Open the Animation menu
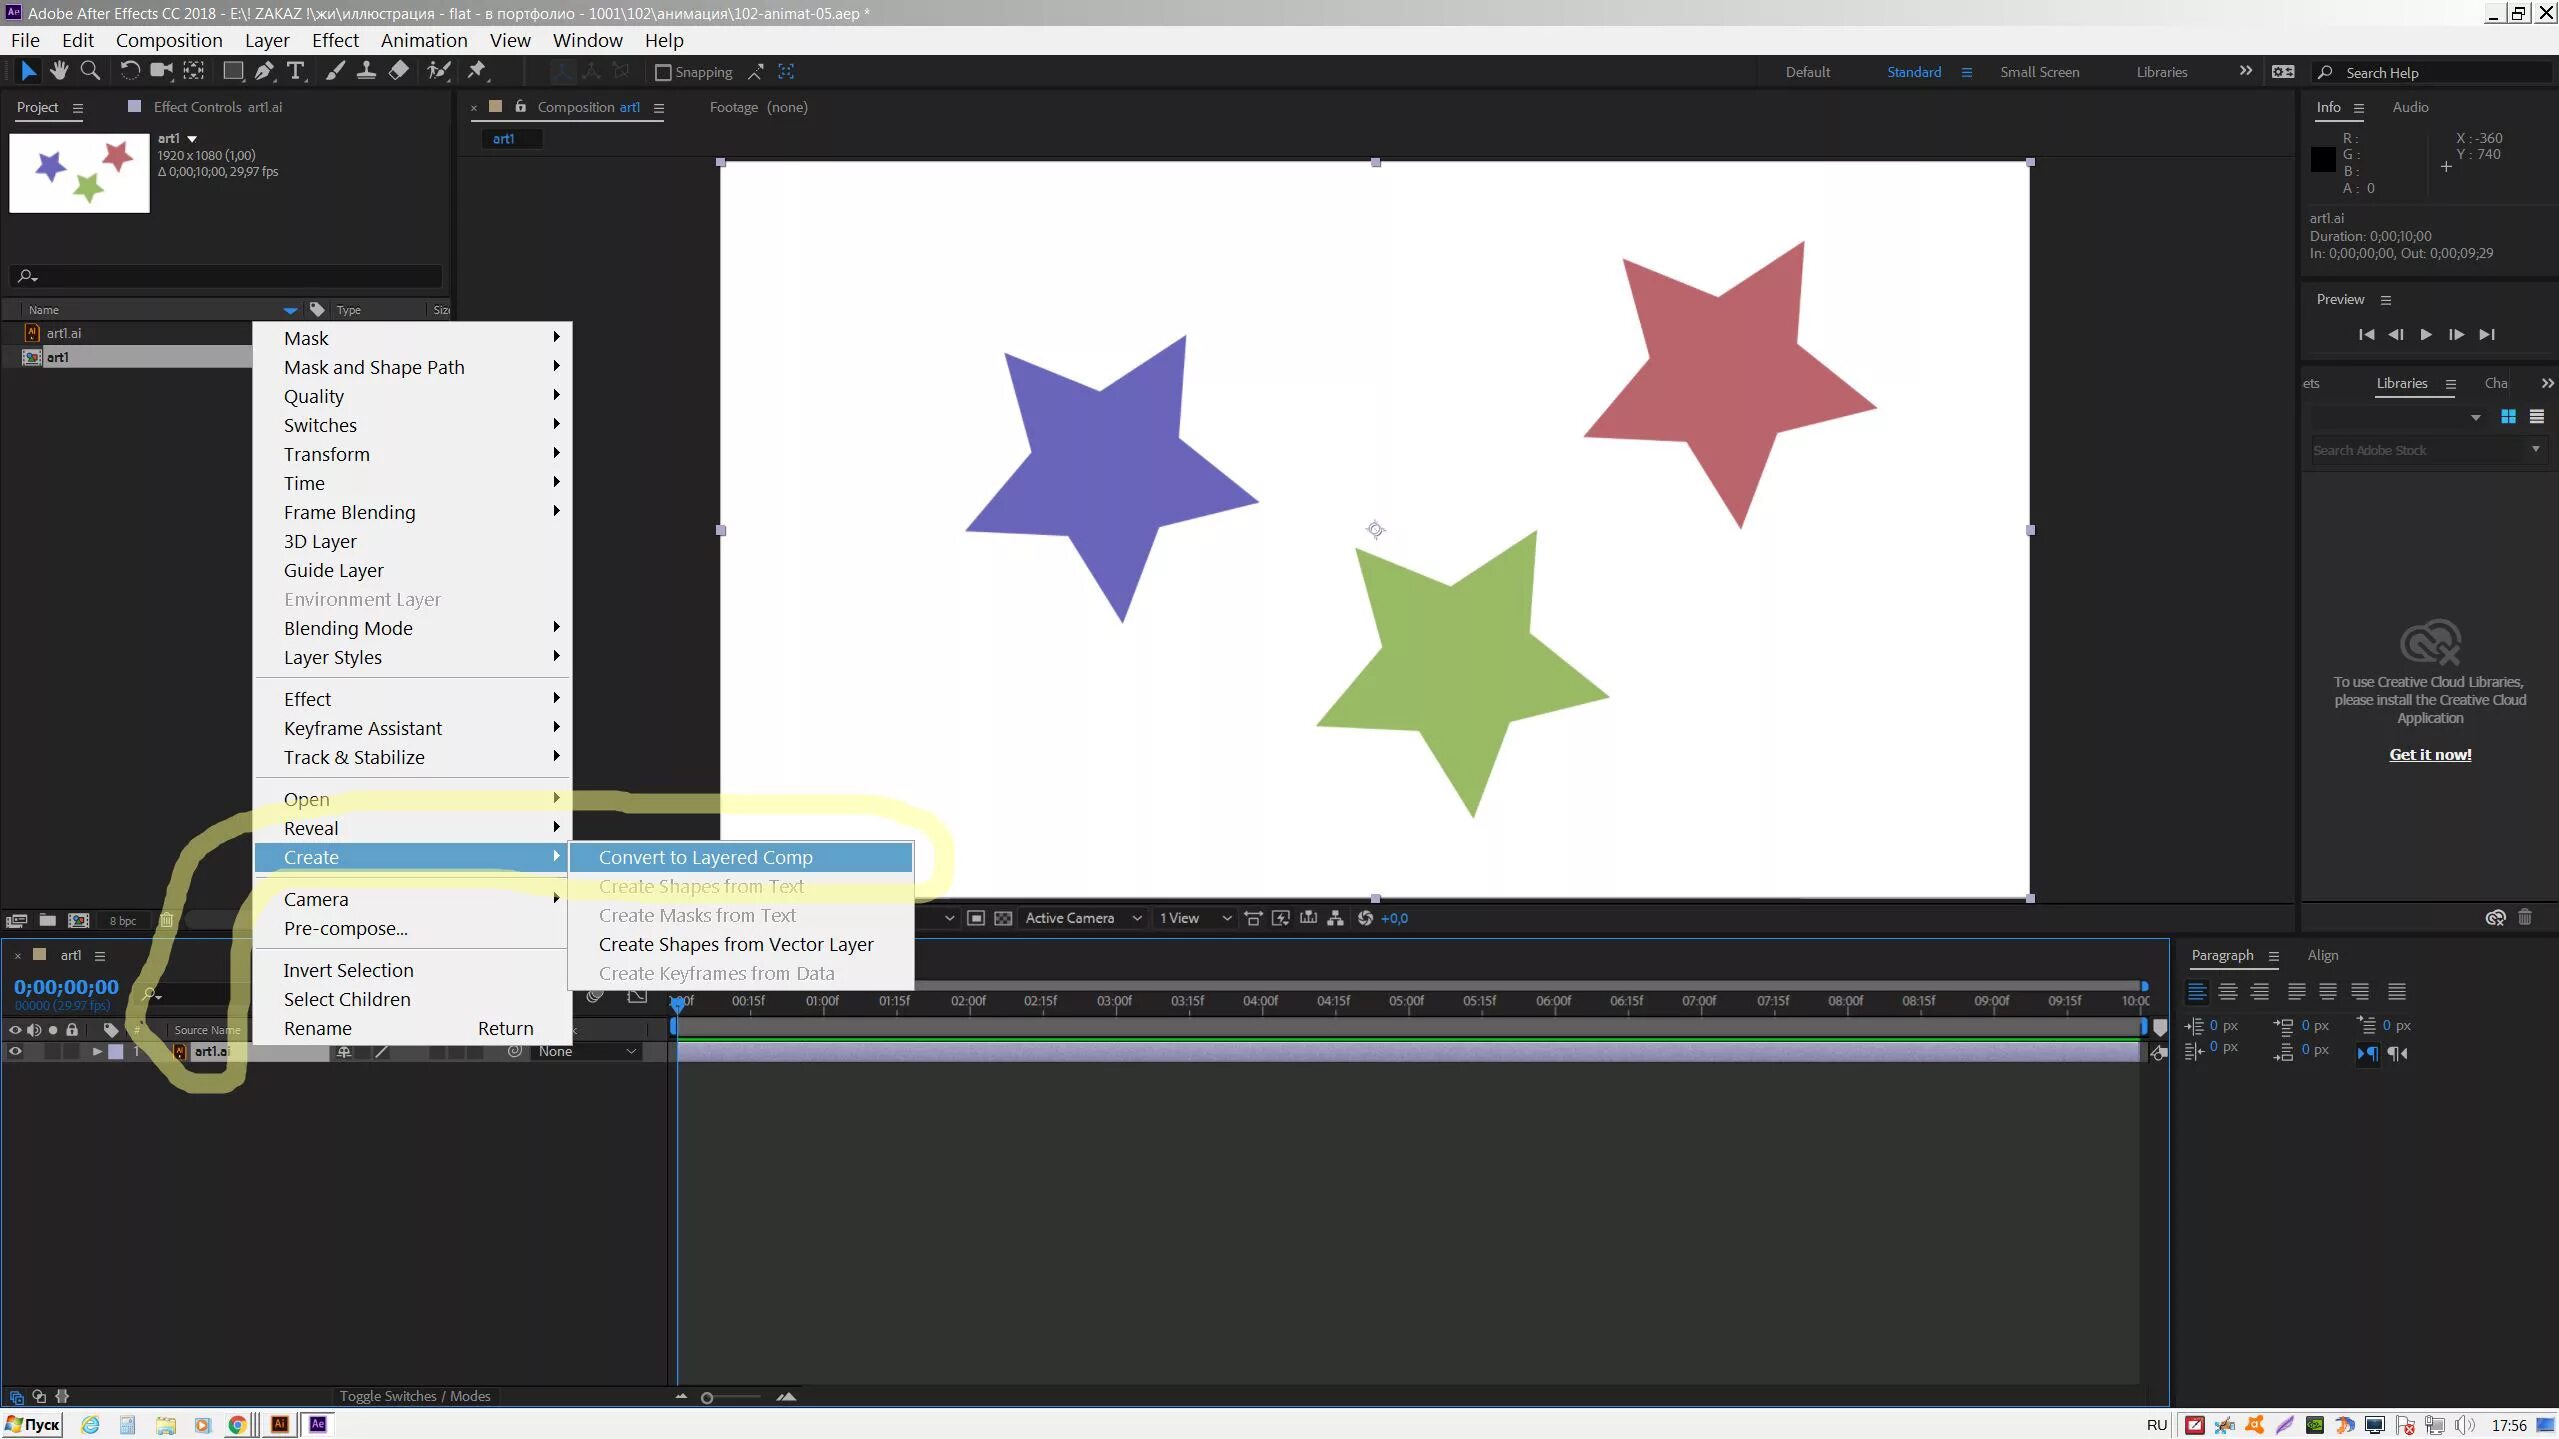 (423, 40)
